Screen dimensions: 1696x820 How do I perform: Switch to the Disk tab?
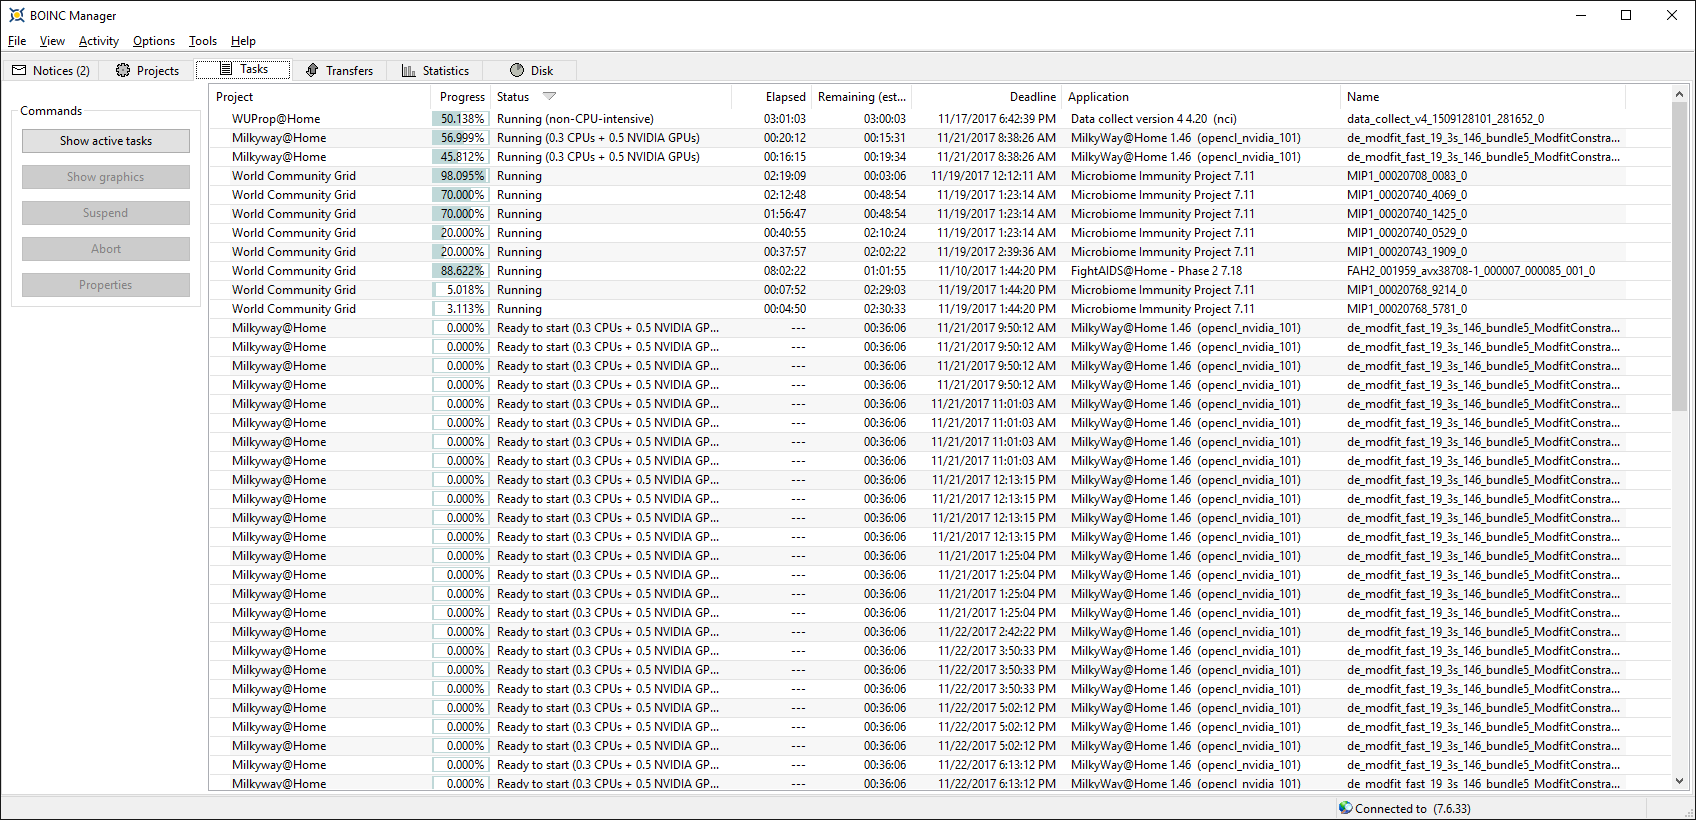[531, 70]
